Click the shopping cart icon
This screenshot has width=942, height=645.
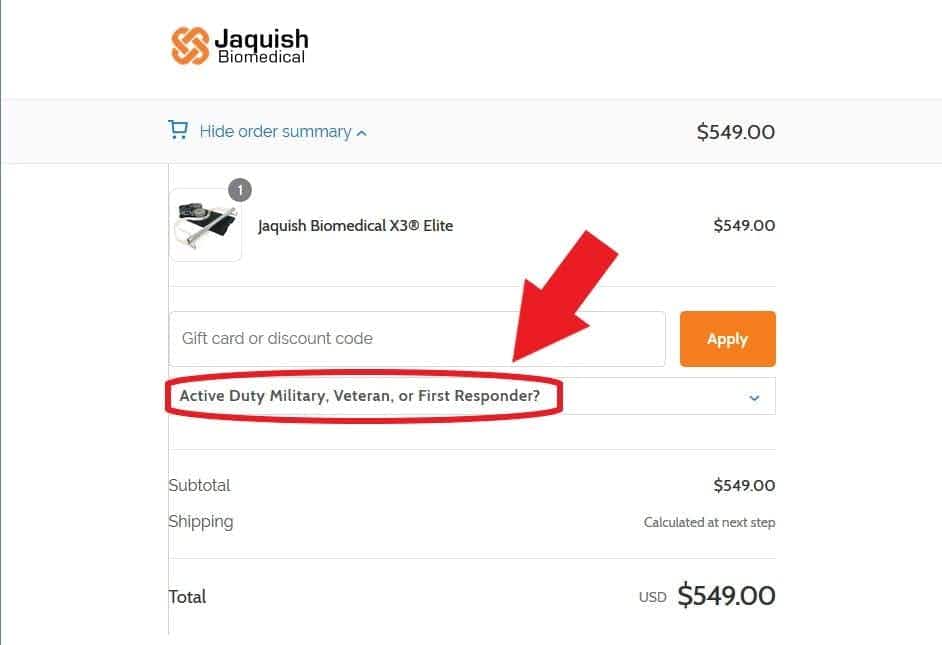(178, 130)
